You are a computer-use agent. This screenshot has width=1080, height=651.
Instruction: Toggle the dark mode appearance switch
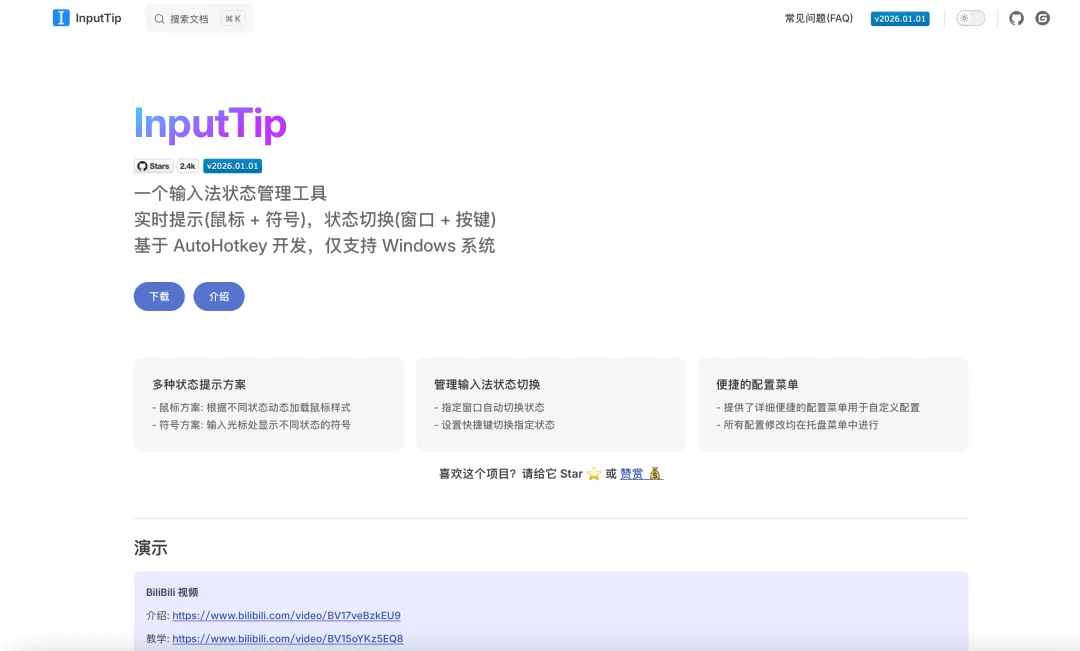point(970,19)
